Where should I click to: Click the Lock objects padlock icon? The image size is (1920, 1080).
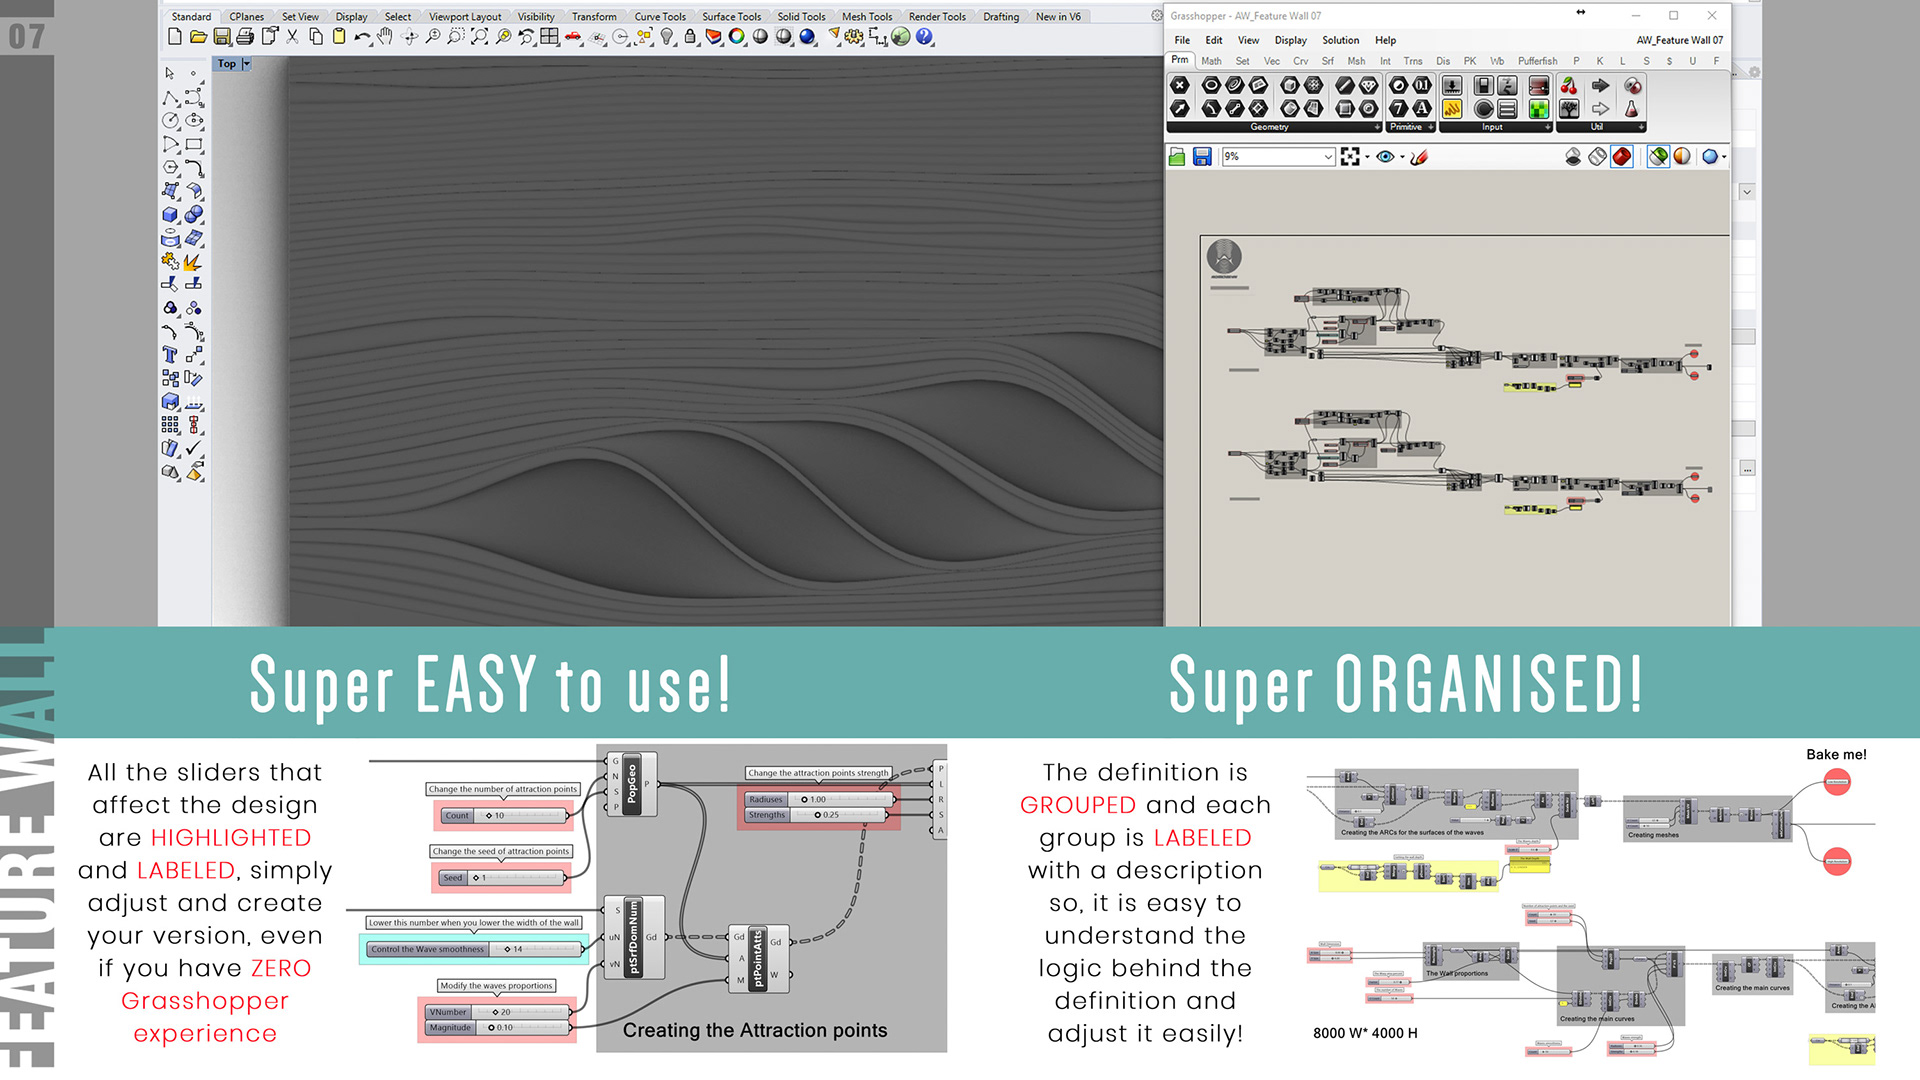click(690, 37)
